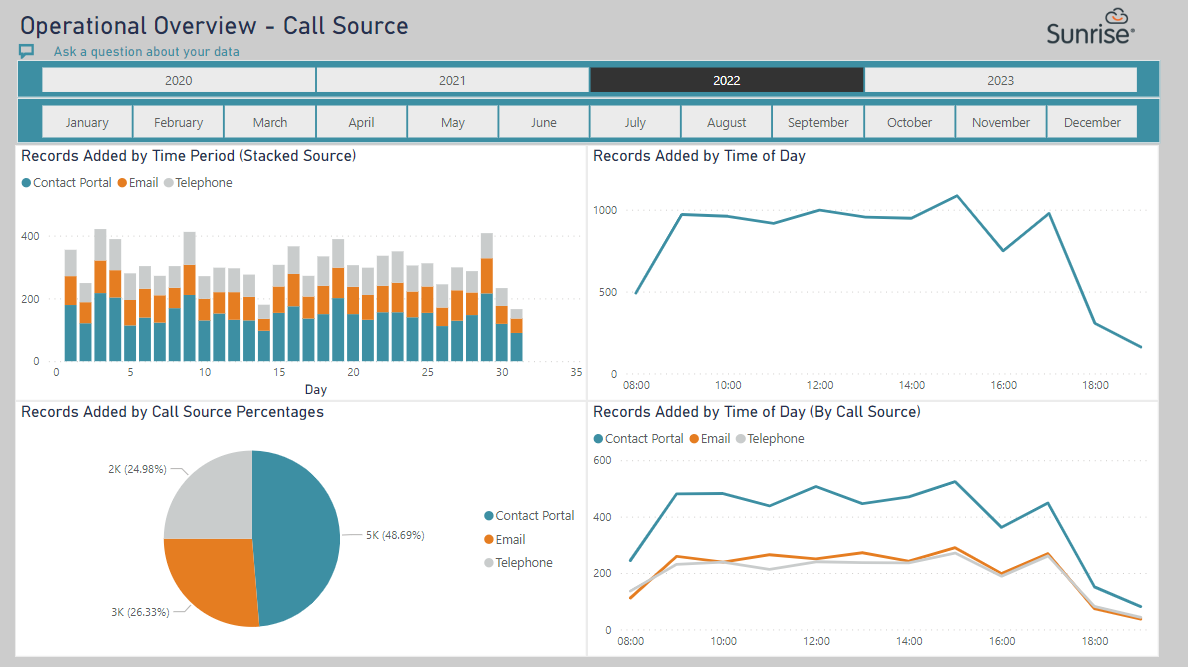
Task: Click the 15:00 peak on Time of Day line
Action: point(957,196)
